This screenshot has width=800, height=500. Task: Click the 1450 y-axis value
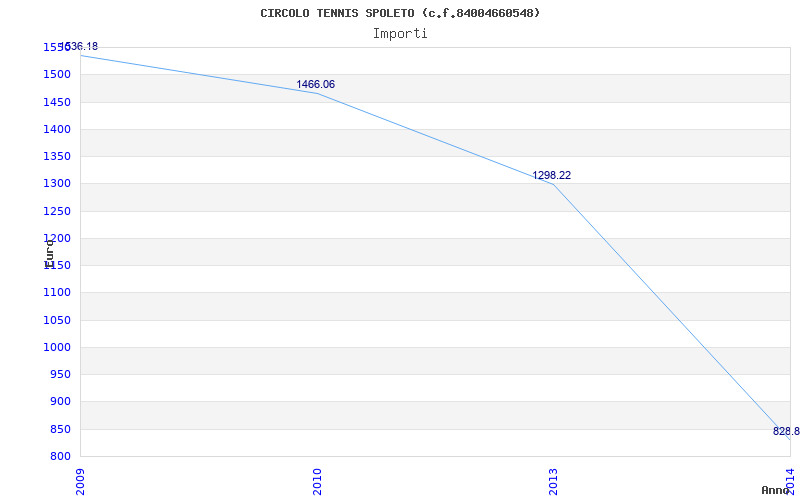click(57, 103)
